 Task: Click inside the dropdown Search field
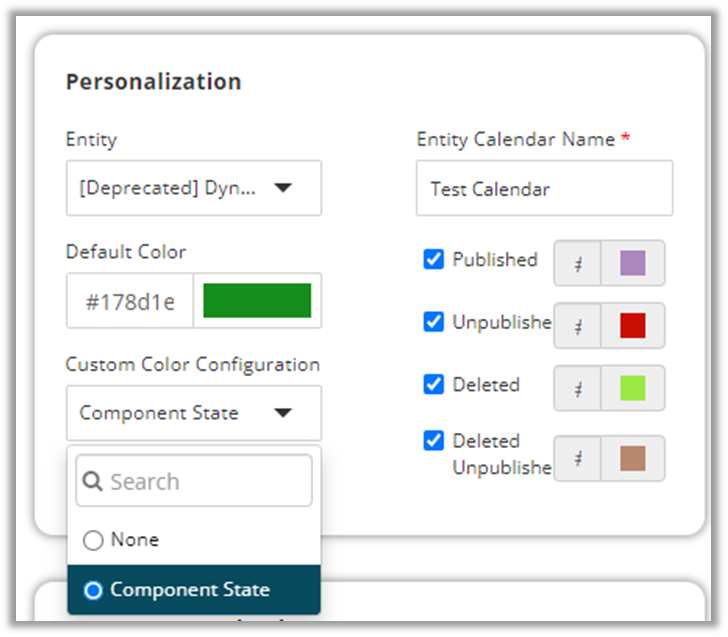click(x=205, y=482)
